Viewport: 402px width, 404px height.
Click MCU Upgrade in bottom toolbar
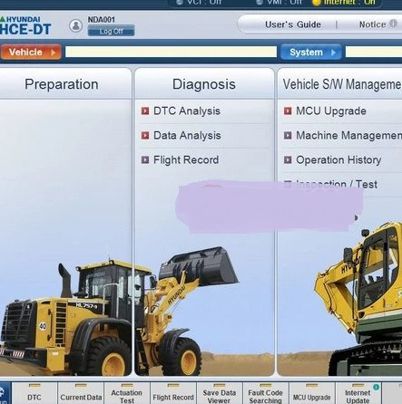pos(312,393)
